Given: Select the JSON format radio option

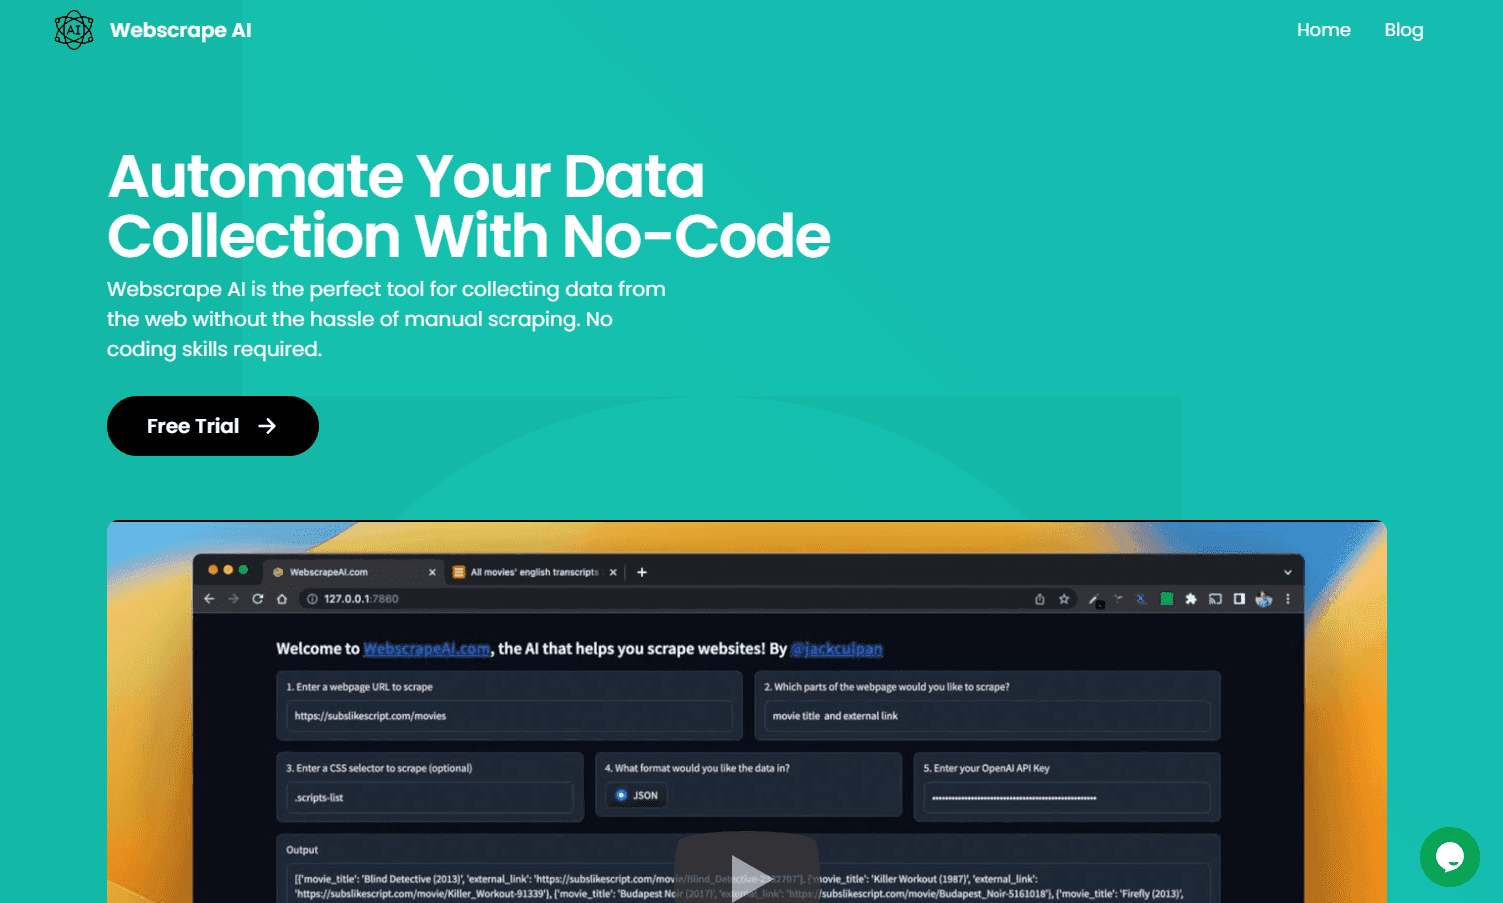Looking at the screenshot, I should tap(637, 796).
